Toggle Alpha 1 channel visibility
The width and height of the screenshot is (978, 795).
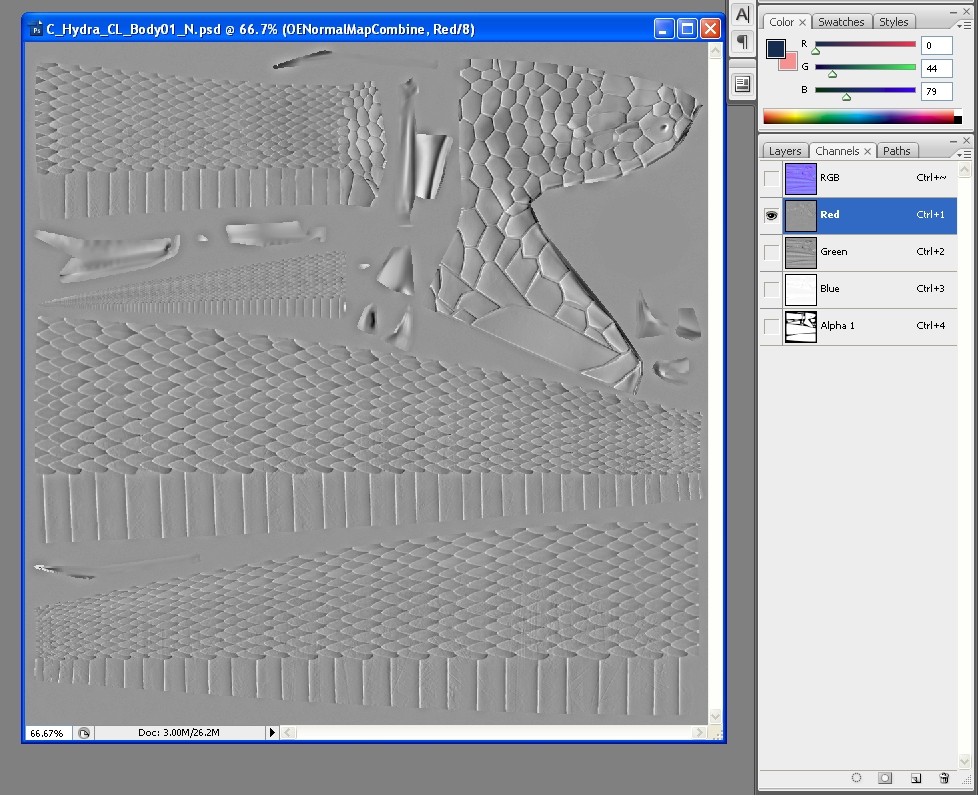tap(771, 325)
